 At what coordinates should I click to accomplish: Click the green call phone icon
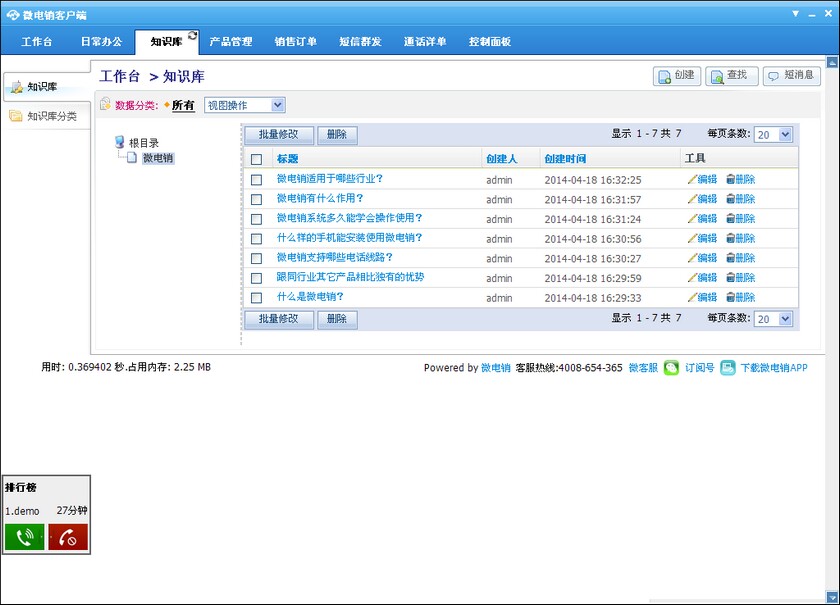[x=25, y=536]
